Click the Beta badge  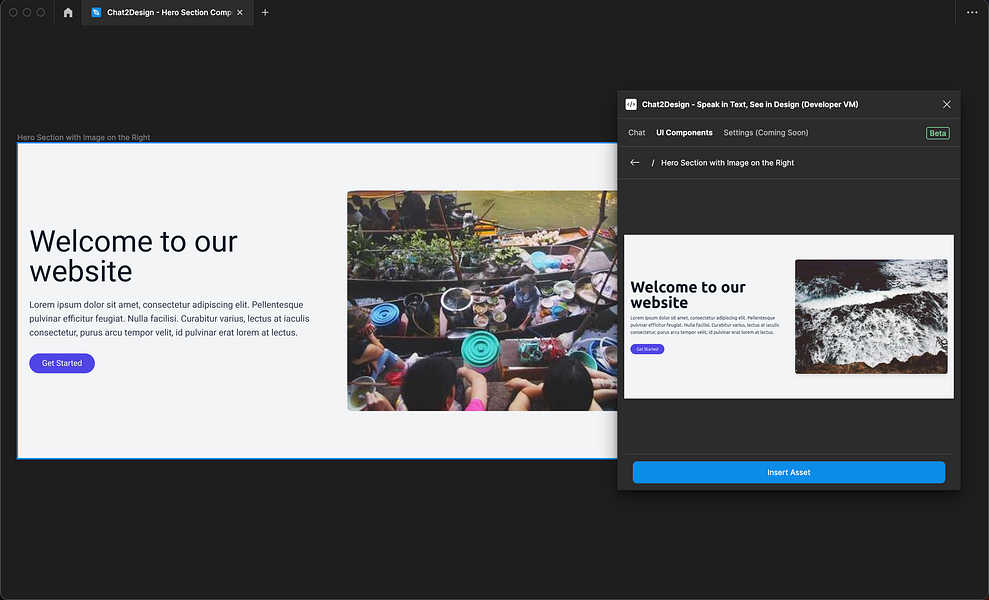[x=937, y=132]
